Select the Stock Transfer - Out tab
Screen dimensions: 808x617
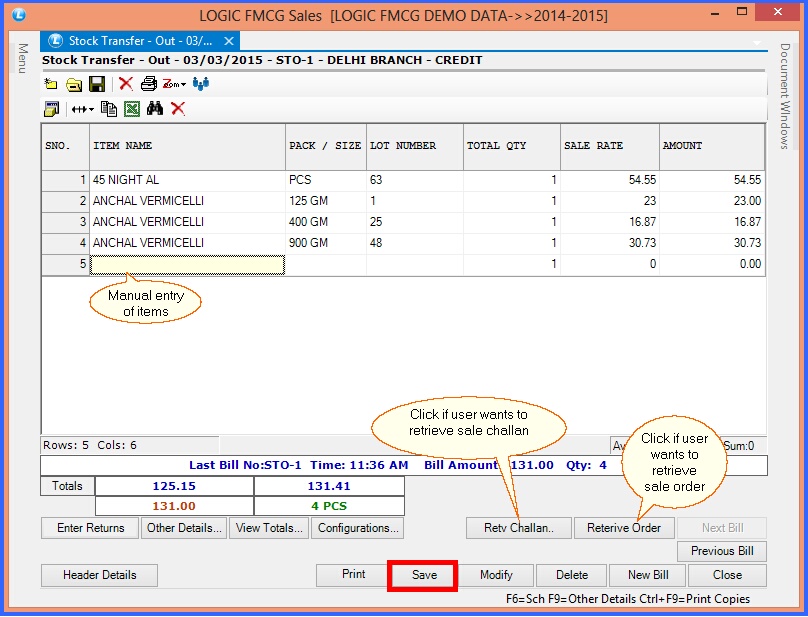point(140,41)
